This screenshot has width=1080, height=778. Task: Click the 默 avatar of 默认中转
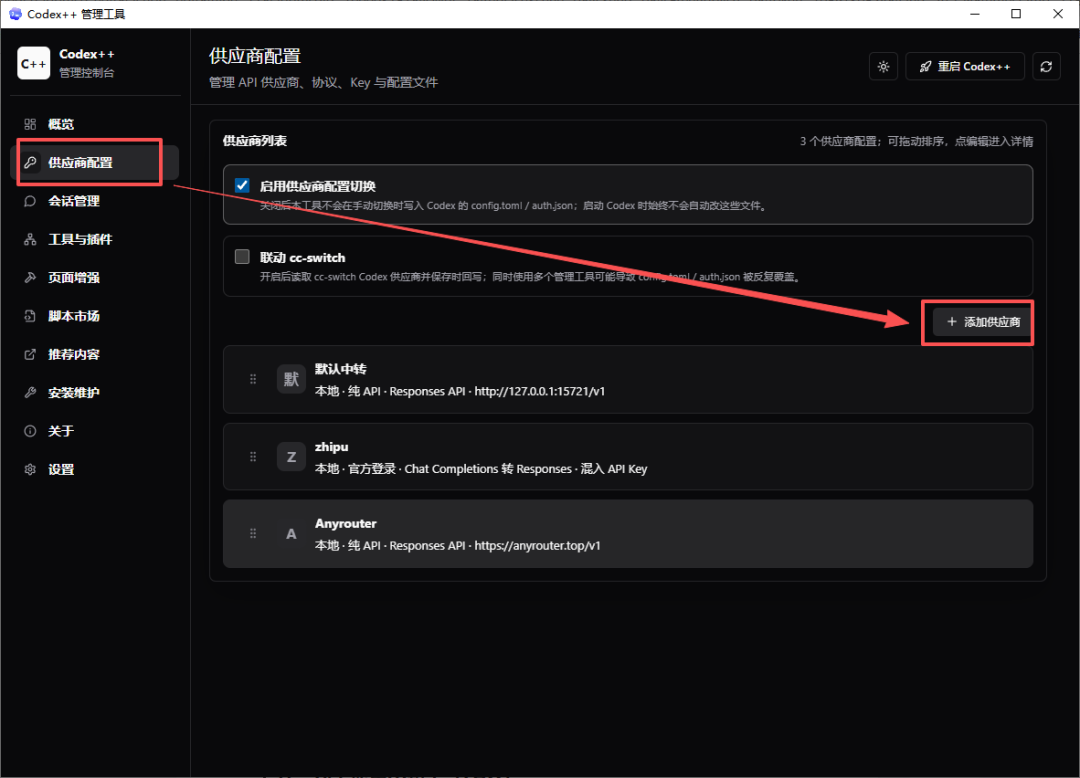(291, 379)
